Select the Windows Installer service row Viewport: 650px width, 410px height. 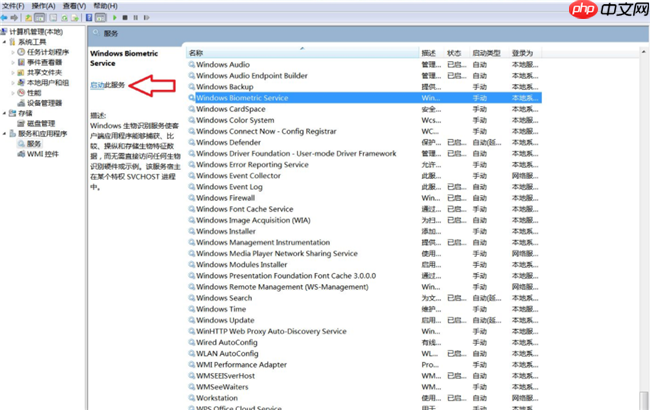[x=364, y=231]
